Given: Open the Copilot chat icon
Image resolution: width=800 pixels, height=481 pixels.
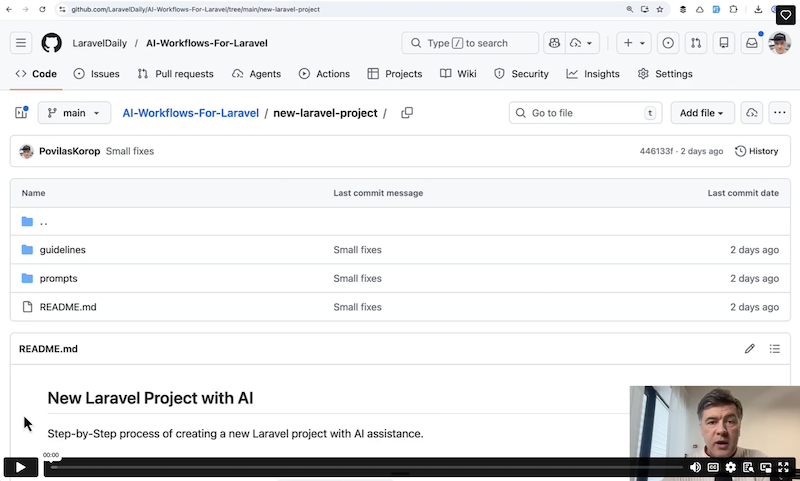Looking at the screenshot, I should point(554,43).
